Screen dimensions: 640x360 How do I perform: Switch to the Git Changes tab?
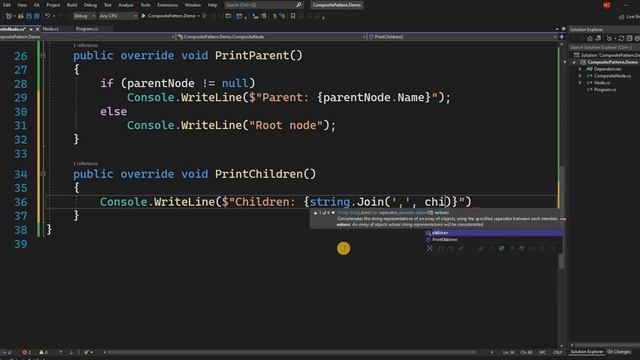pyautogui.click(x=618, y=352)
